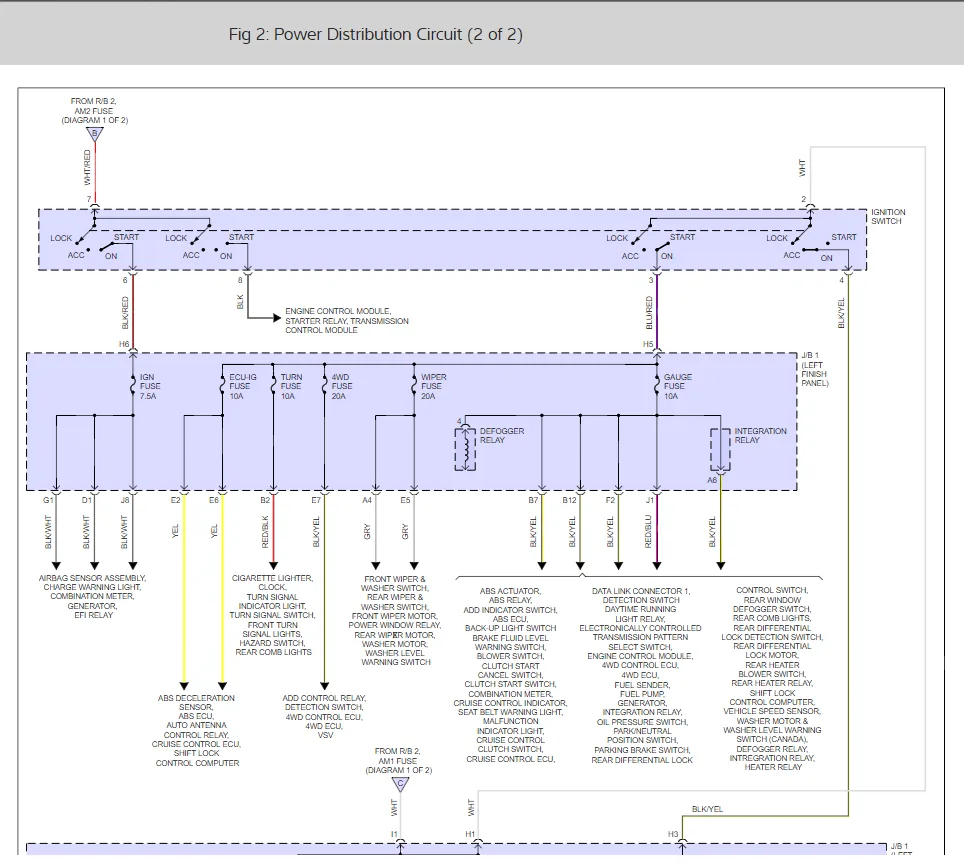
Task: Click the TURN FUSE 10A label
Action: tap(291, 387)
